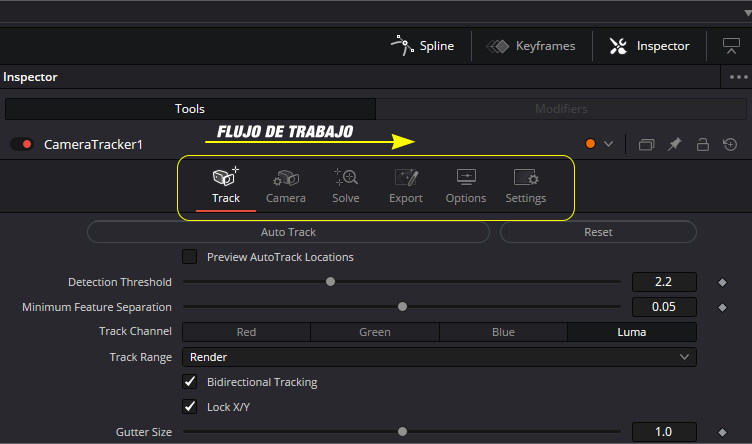The width and height of the screenshot is (752, 444).
Task: Lock the CameraTracker1 node
Action: (703, 144)
